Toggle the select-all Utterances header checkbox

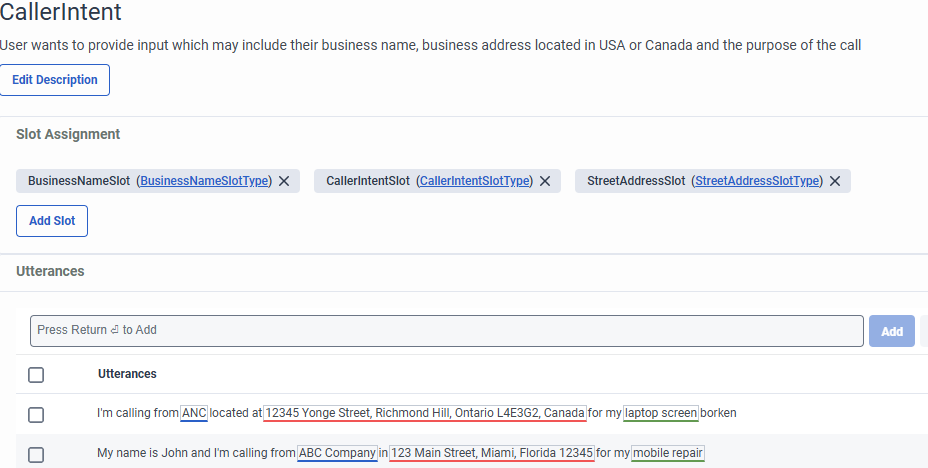36,374
